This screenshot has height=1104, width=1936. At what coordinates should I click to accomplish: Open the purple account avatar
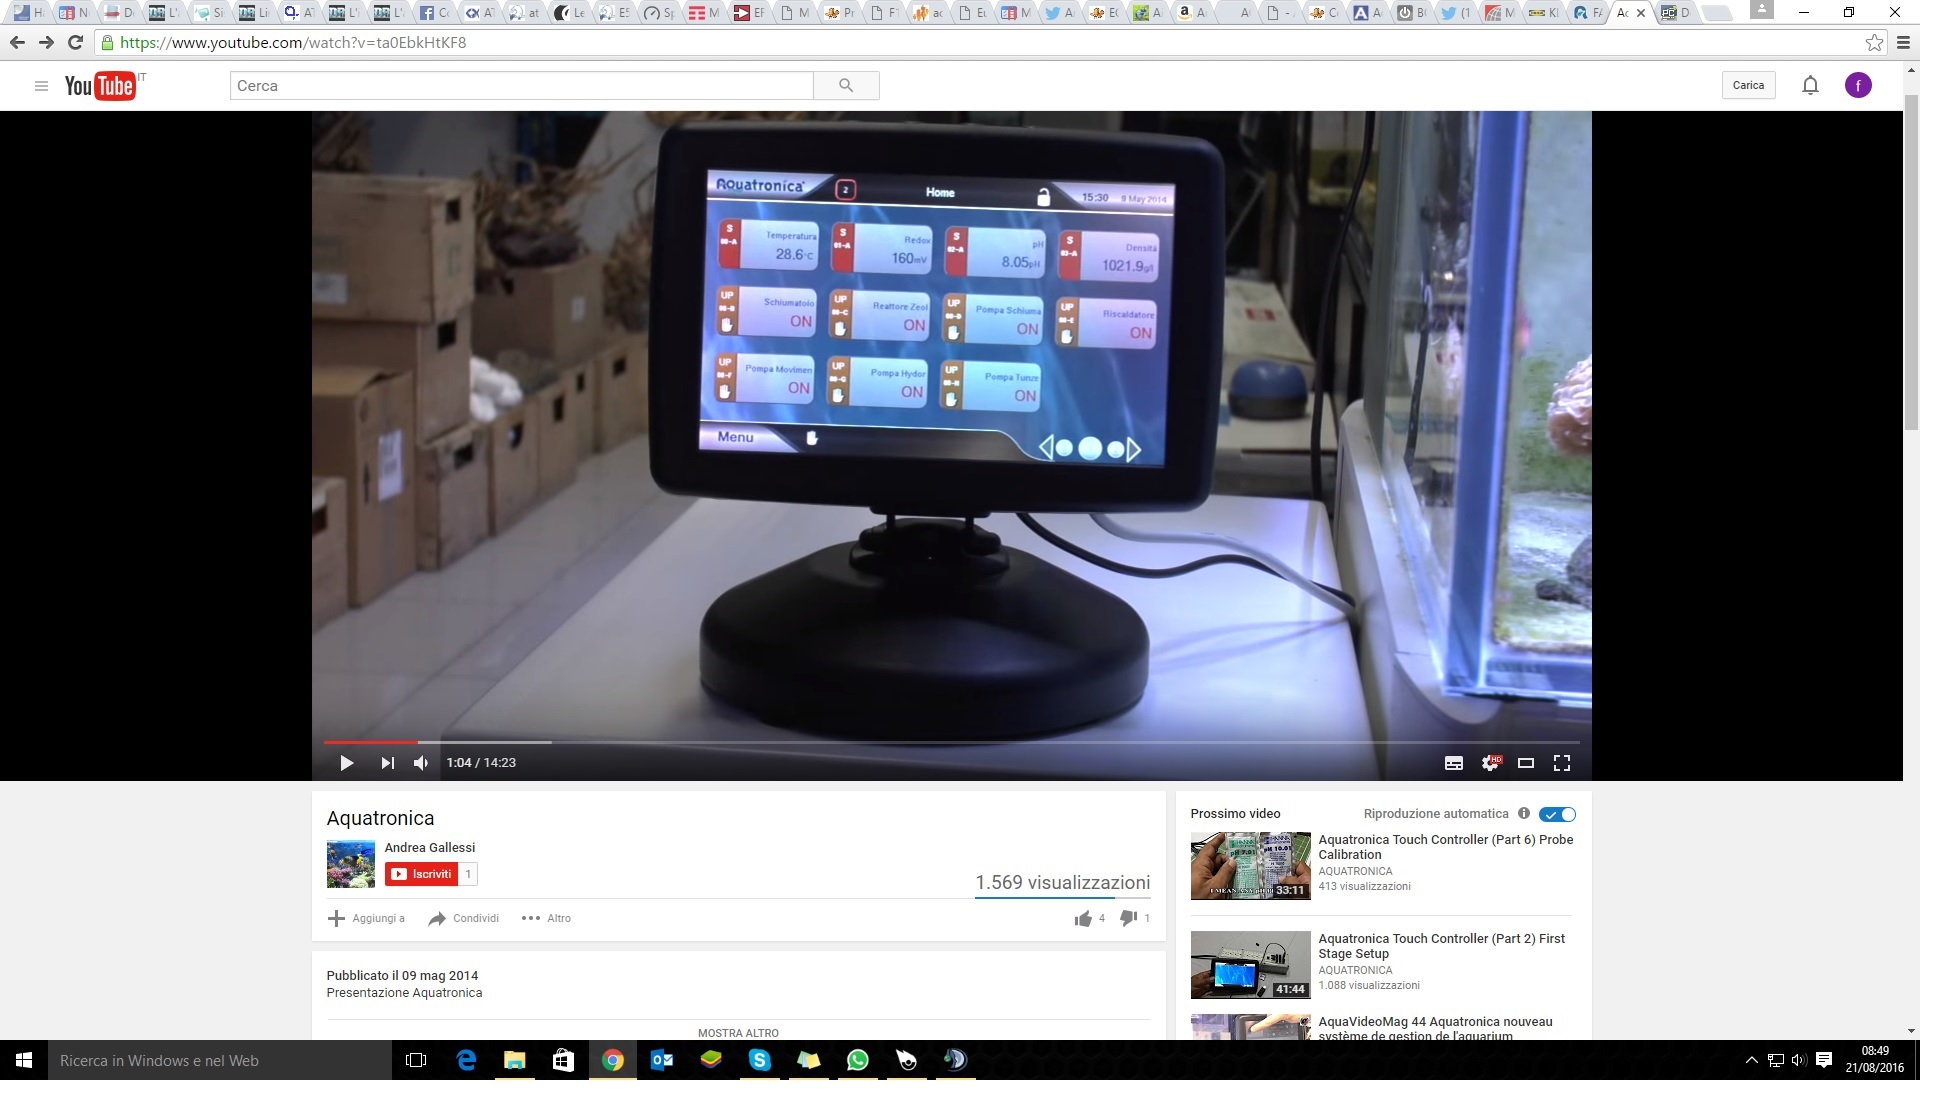[1858, 86]
